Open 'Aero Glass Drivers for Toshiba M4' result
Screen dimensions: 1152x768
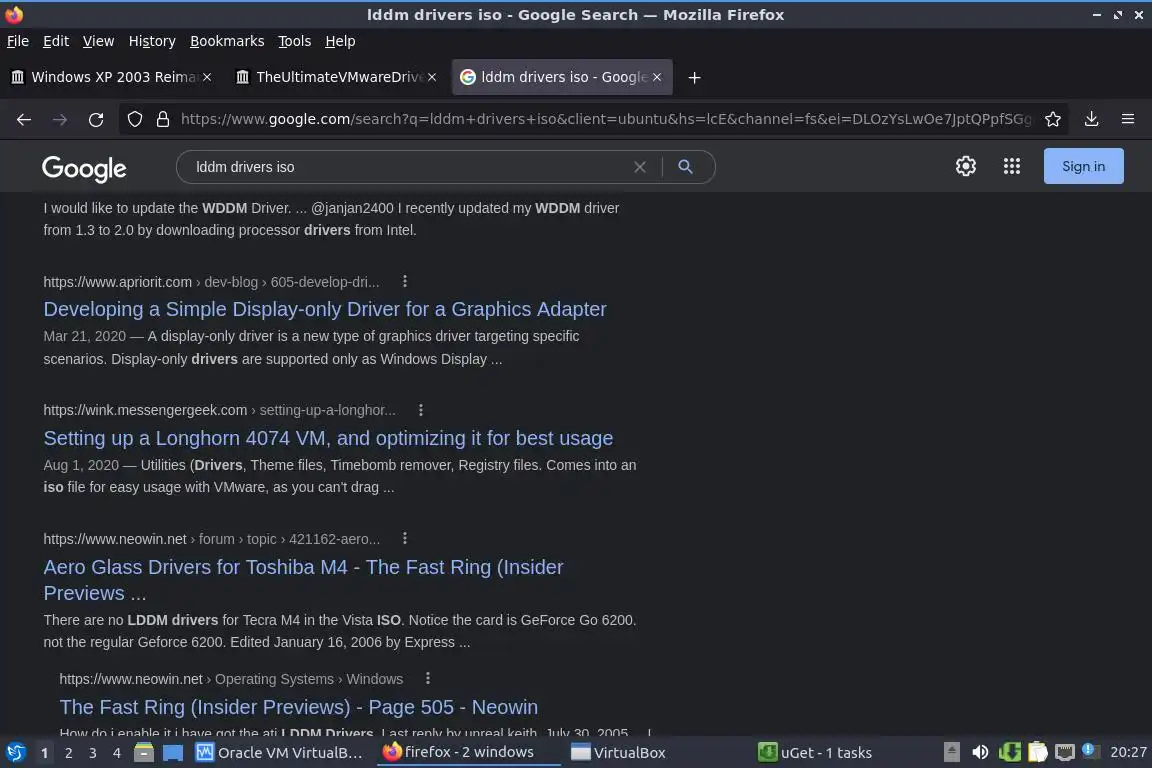tap(303, 580)
